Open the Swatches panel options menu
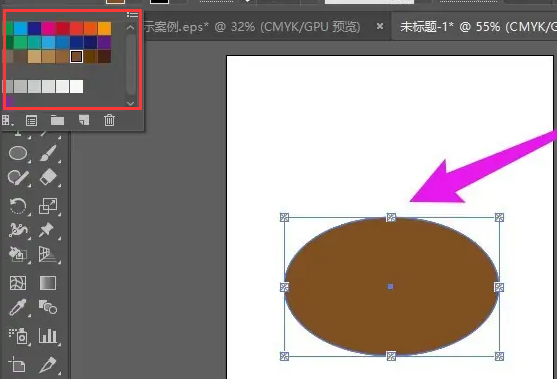Viewport: 557px width, 379px height. [x=133, y=15]
